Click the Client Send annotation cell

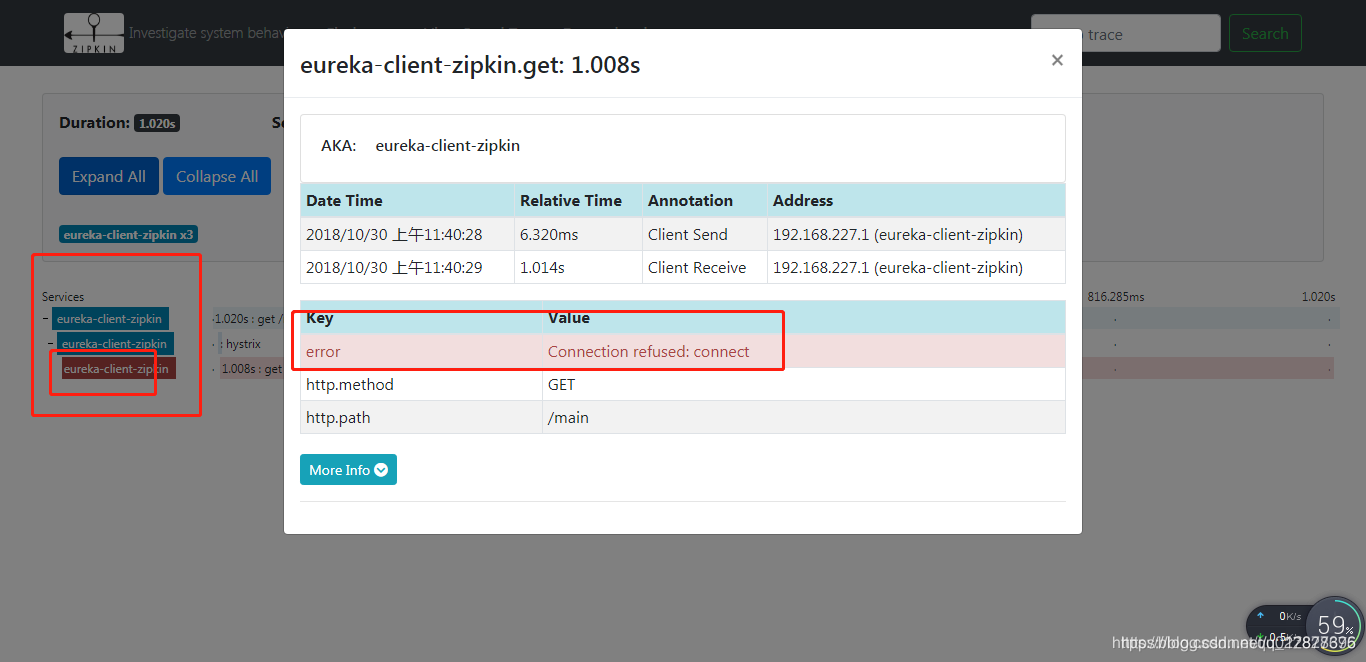tap(704, 234)
